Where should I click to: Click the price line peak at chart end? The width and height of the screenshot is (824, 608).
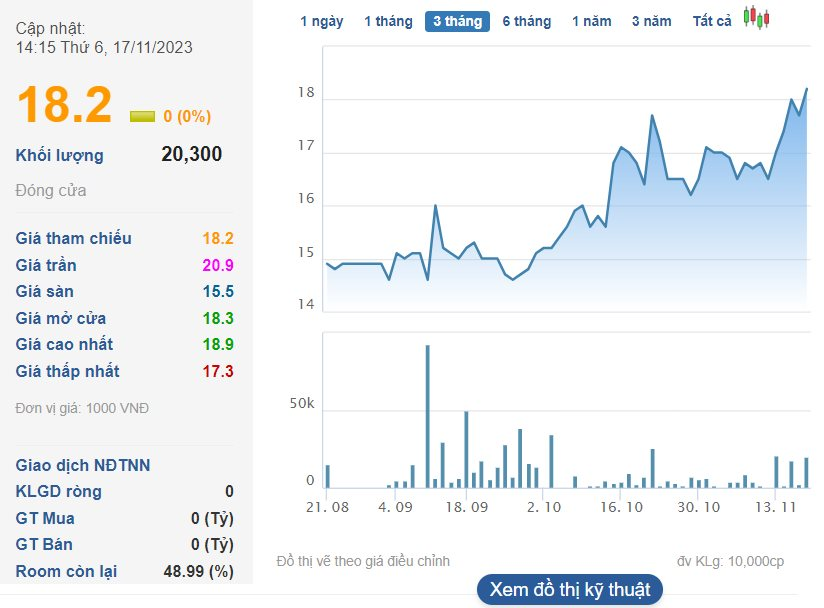pos(806,89)
